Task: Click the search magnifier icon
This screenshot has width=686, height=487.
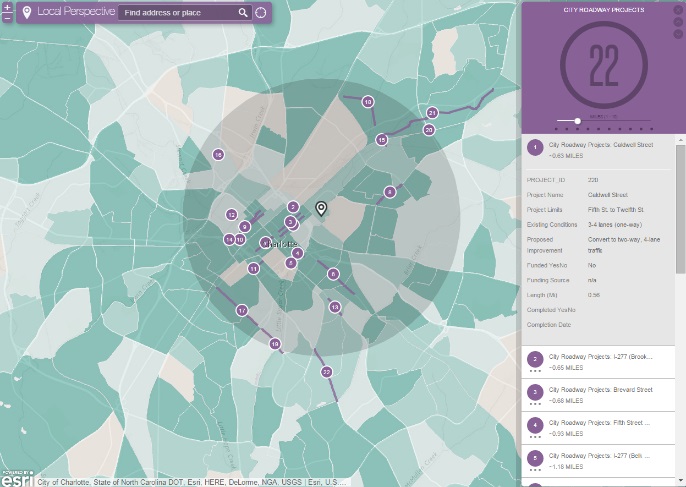Action: (x=243, y=13)
